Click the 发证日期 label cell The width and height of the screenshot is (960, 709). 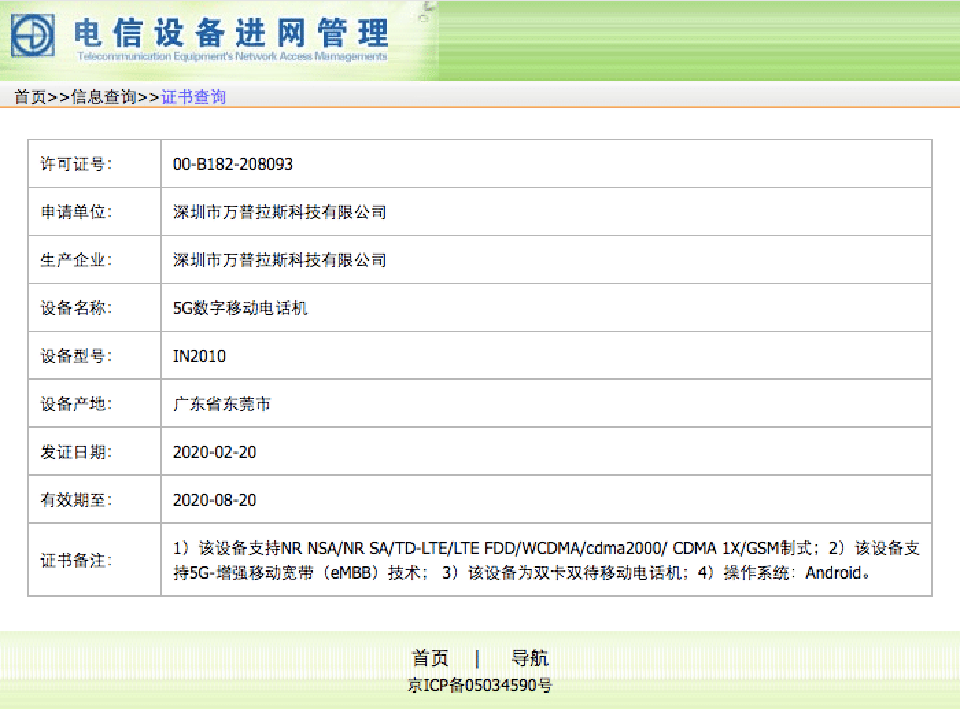pos(95,452)
